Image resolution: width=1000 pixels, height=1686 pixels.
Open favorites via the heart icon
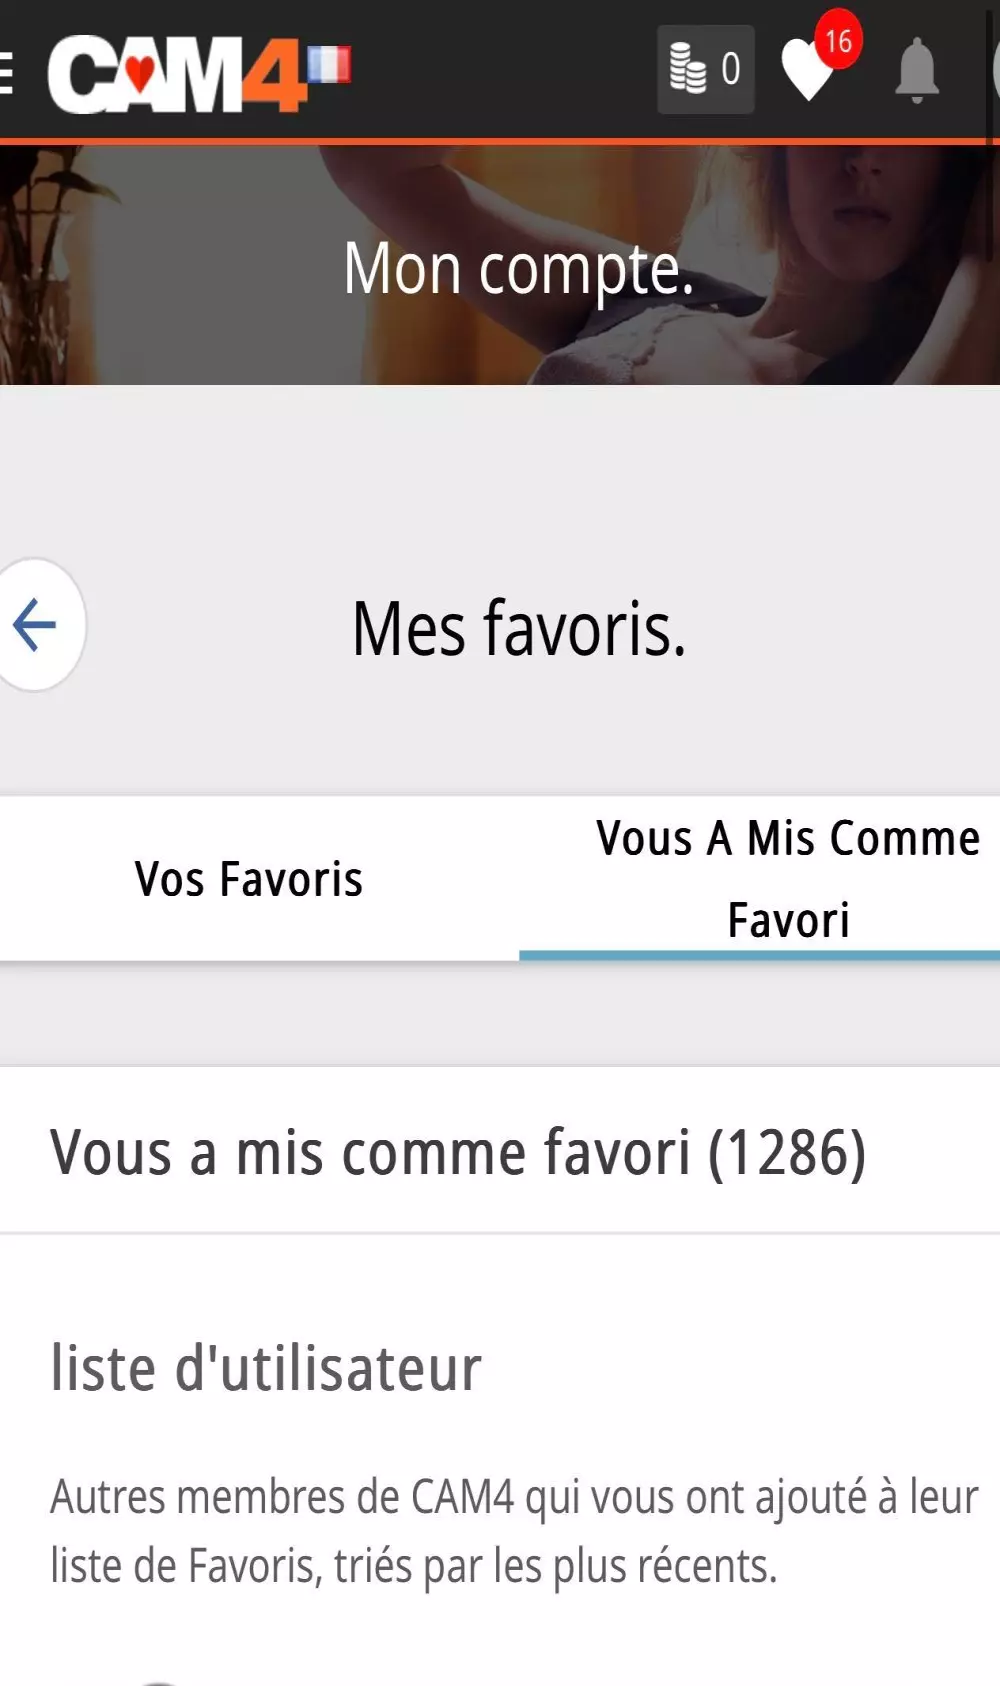[805, 72]
